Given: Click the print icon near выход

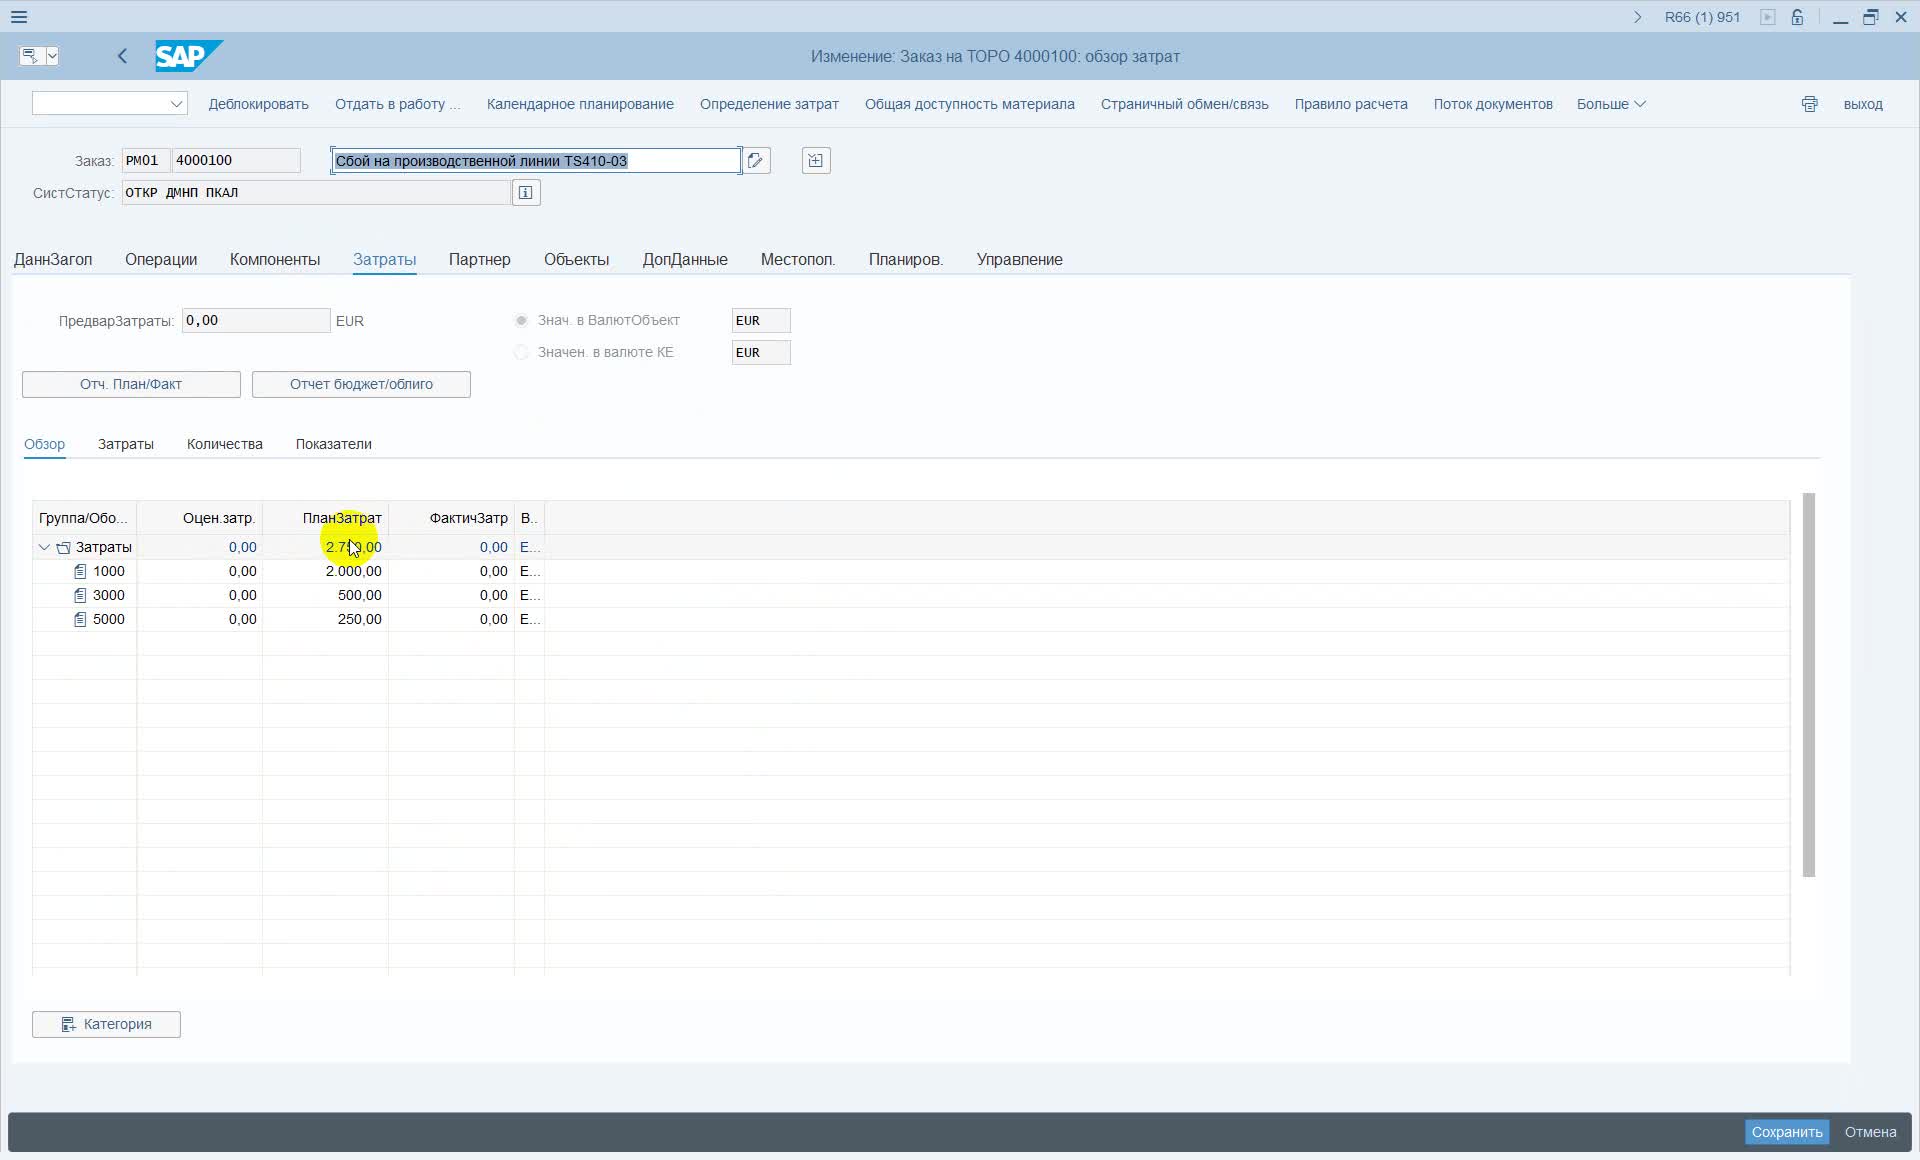Looking at the screenshot, I should (1809, 104).
